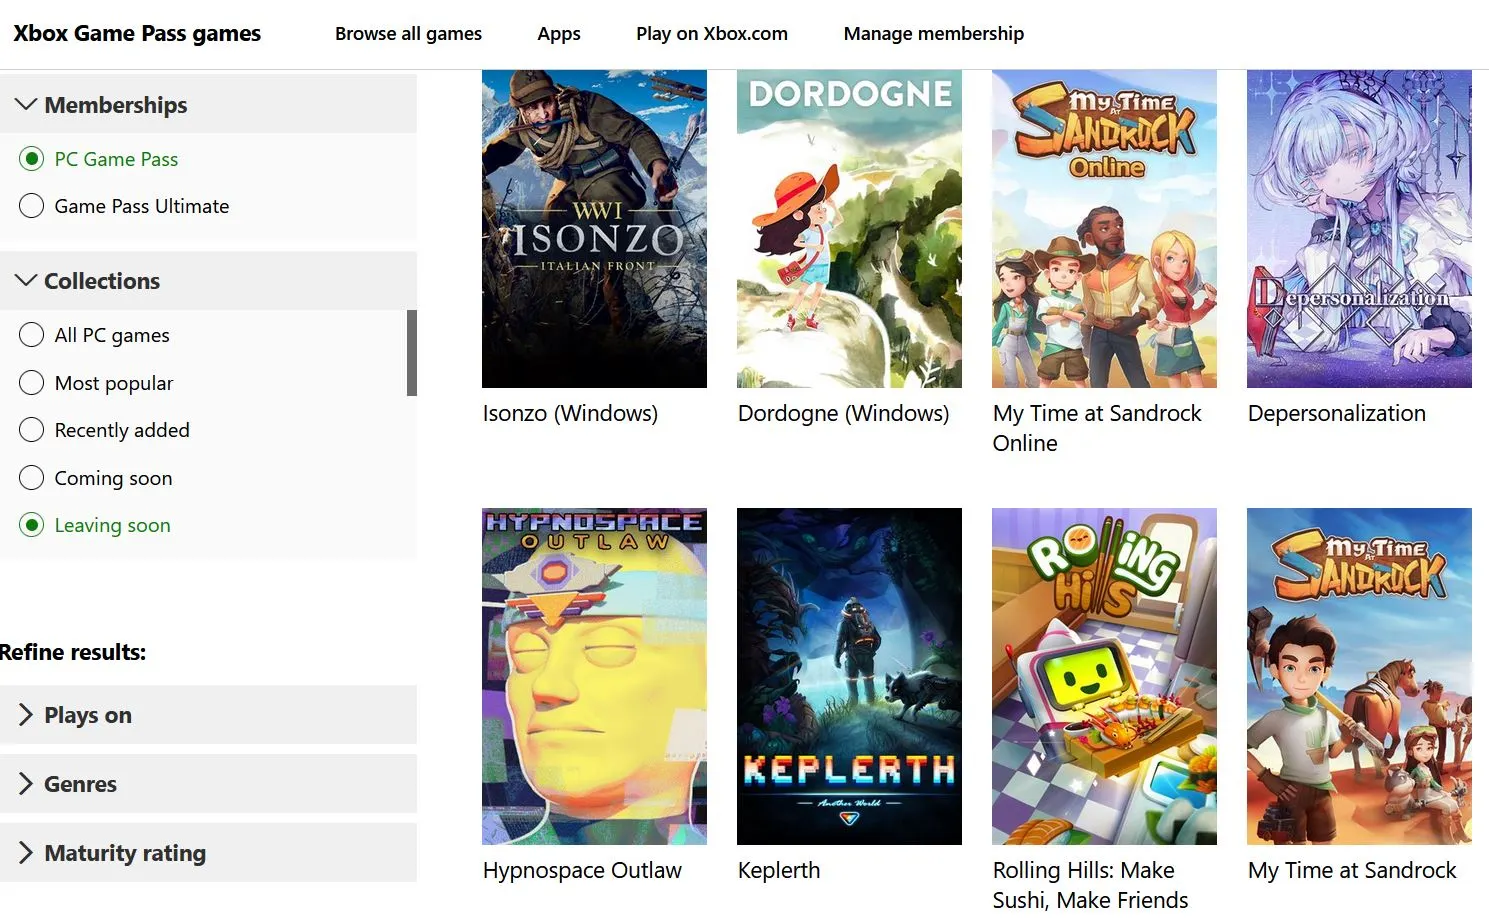Viewport: 1489px width, 918px height.
Task: Click the Xbox Game Pass games heading
Action: (136, 33)
